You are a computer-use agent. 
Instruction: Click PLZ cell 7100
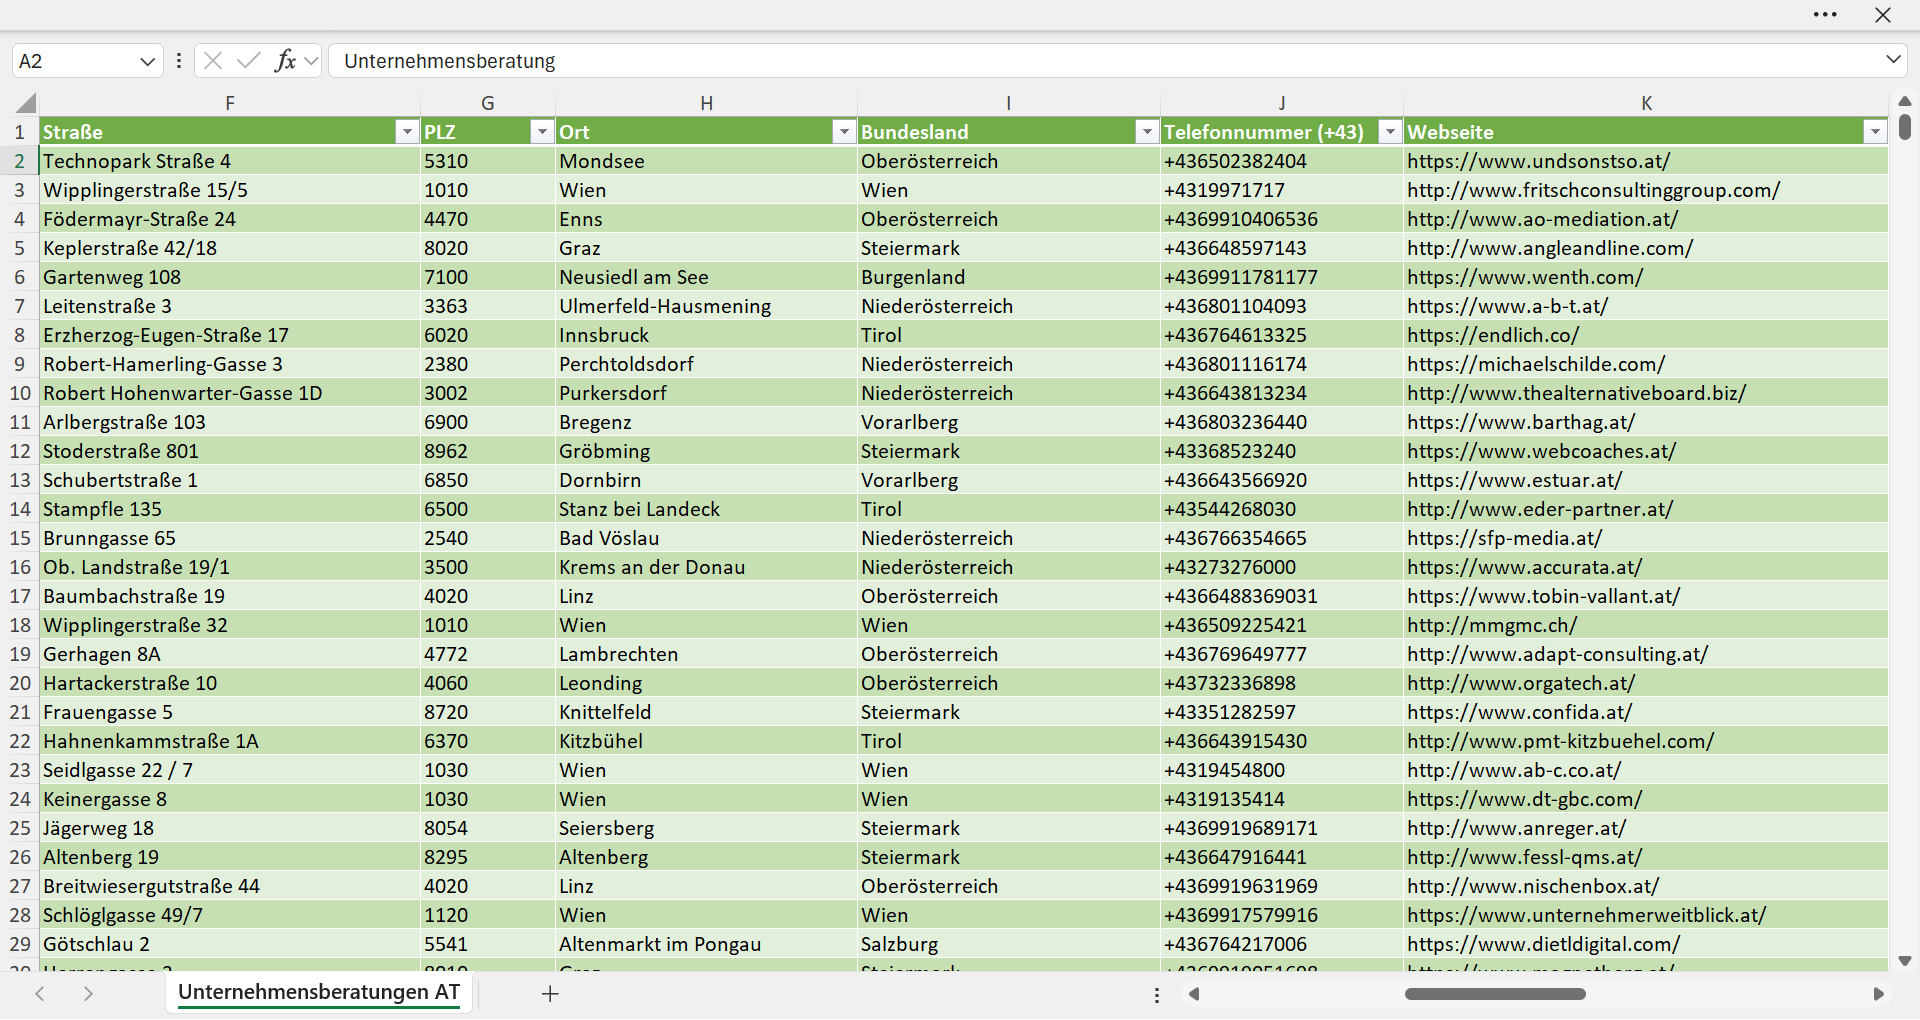(x=488, y=277)
